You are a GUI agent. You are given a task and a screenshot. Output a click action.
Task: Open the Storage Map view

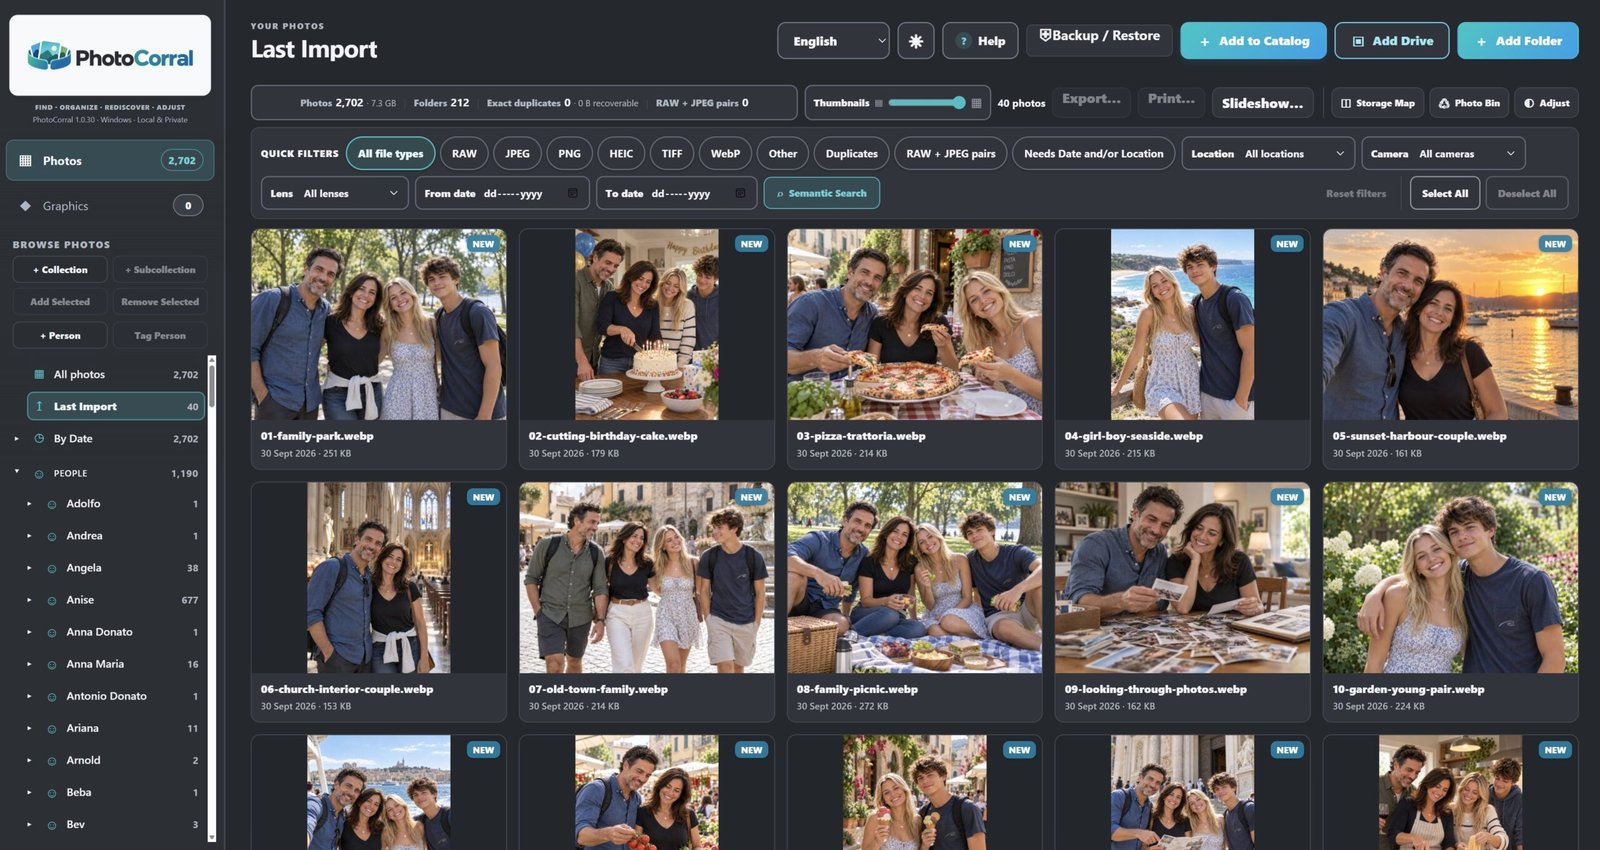pos(1378,103)
